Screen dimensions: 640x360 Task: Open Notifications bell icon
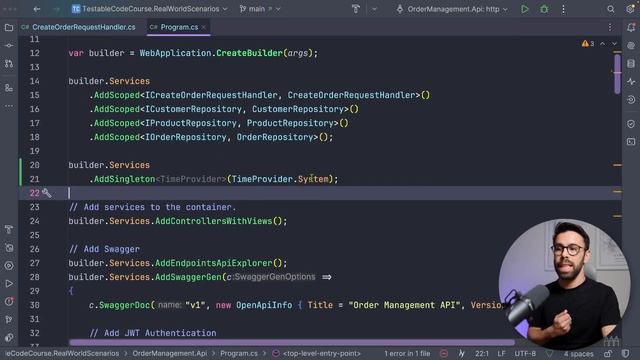pyautogui.click(x=631, y=27)
